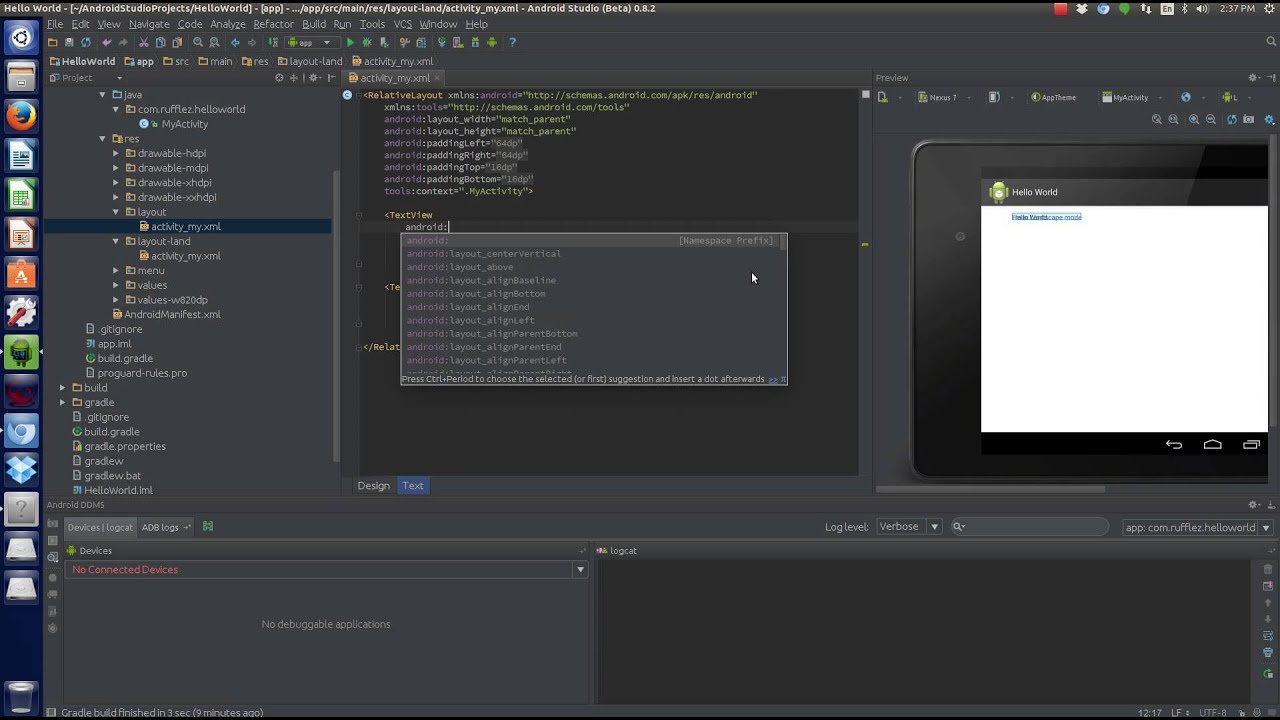Click the Synchronize toolbar icon
The image size is (1280, 720).
click(86, 42)
